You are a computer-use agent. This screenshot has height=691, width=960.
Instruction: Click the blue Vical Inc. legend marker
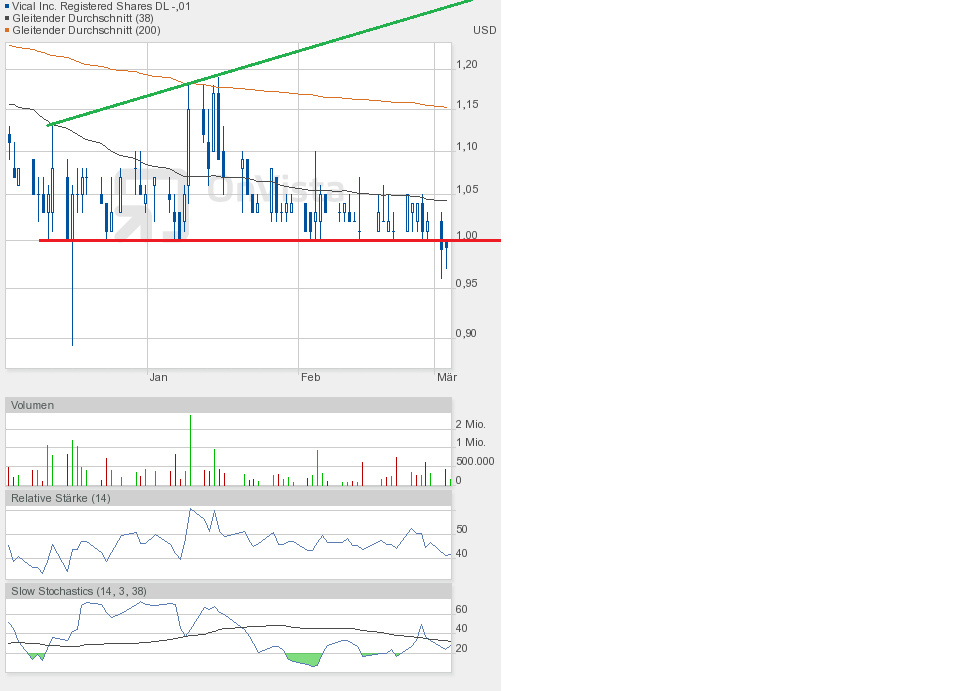[7, 6]
